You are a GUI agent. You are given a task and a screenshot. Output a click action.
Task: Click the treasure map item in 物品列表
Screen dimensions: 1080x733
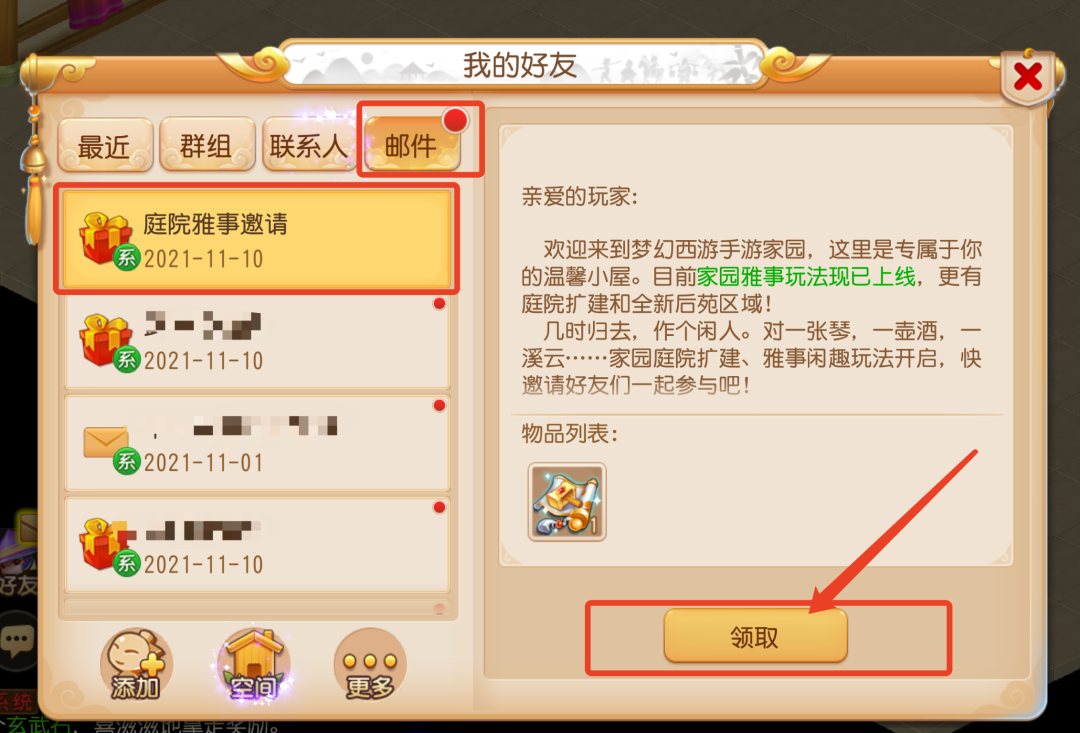567,502
